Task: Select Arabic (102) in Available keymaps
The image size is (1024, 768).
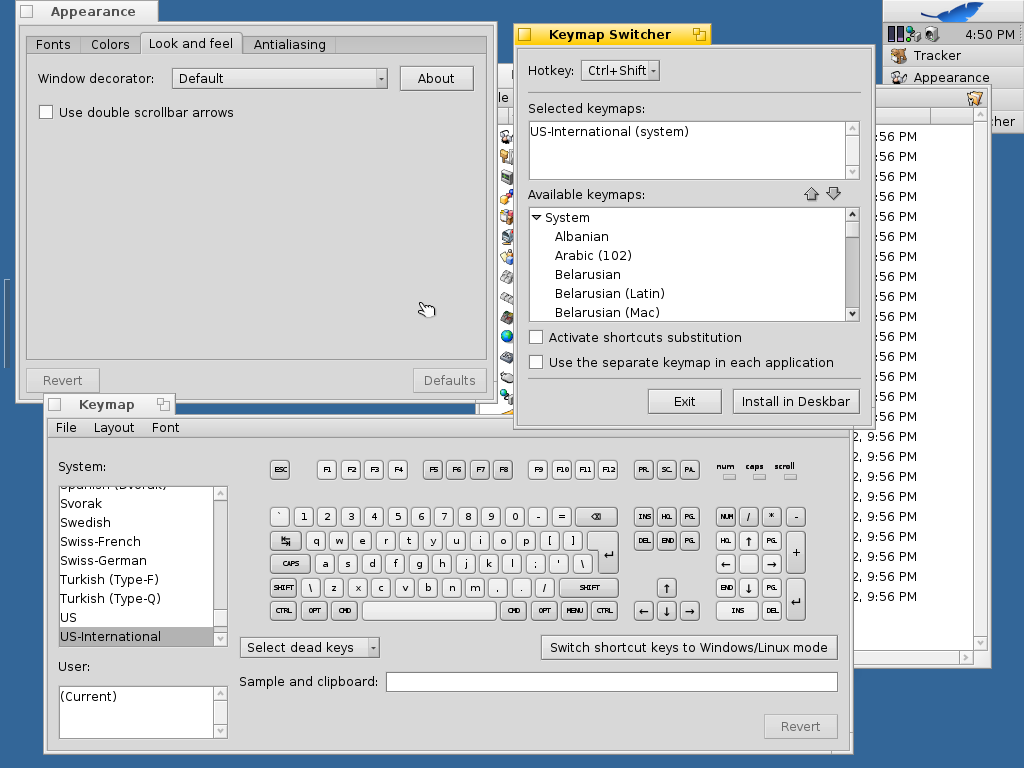Action: tap(687, 255)
